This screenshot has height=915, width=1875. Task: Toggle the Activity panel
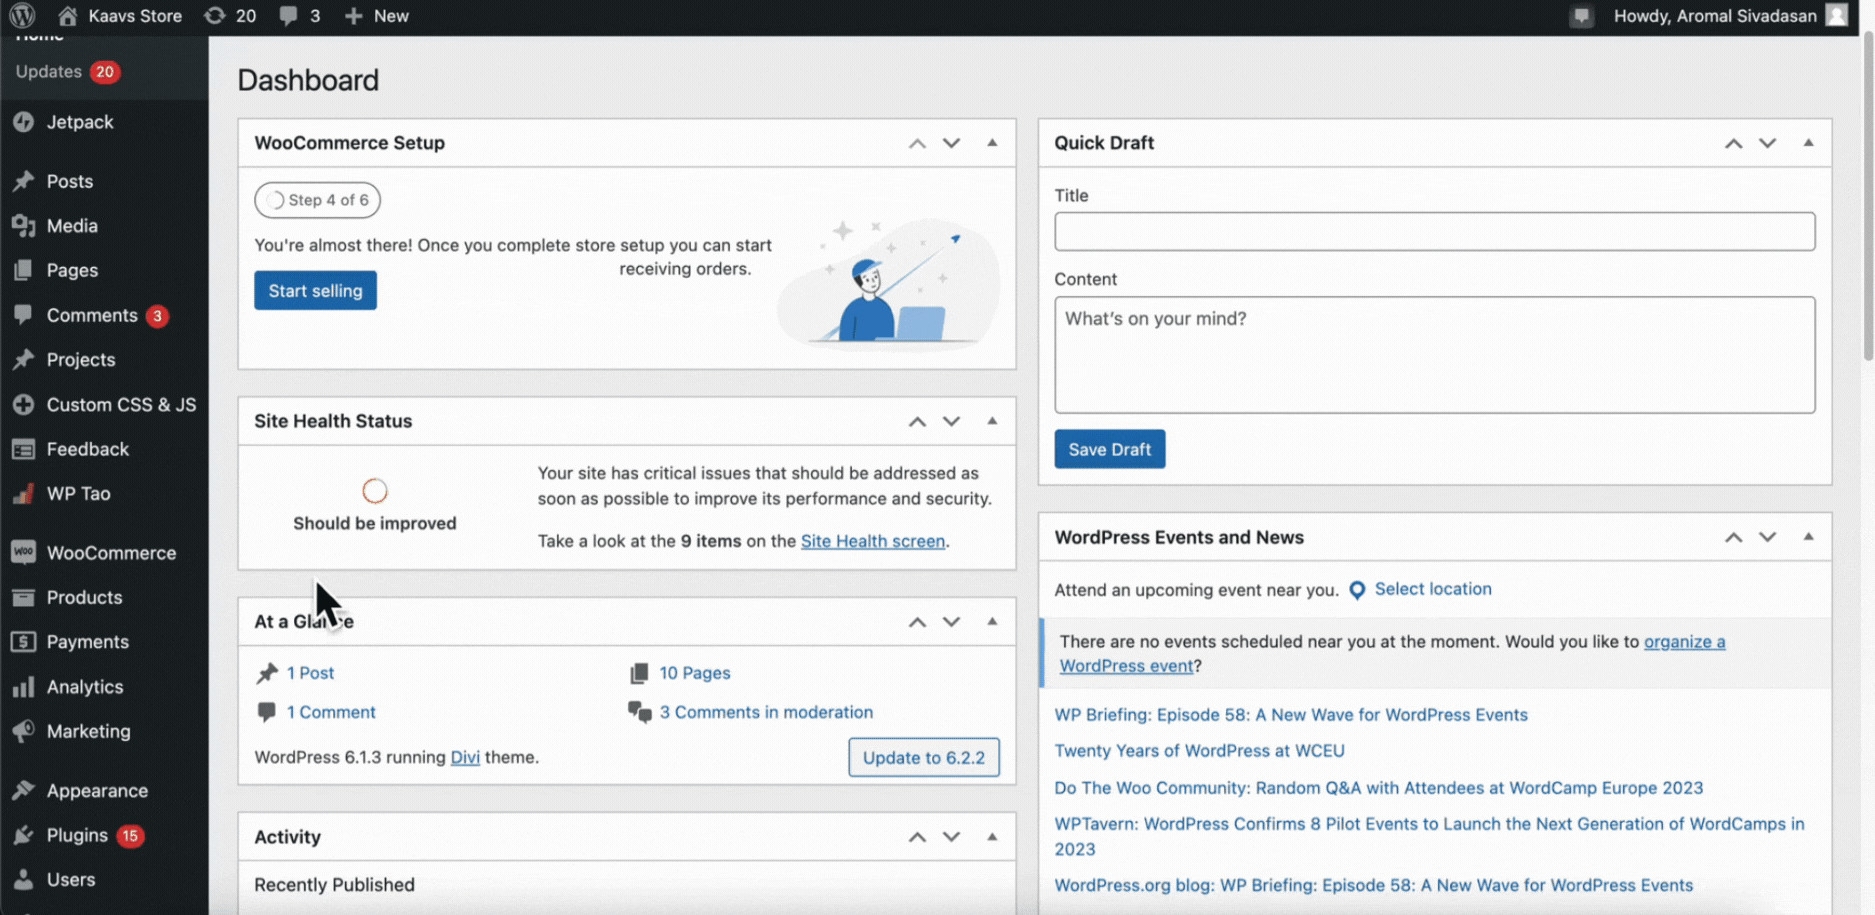tap(992, 837)
